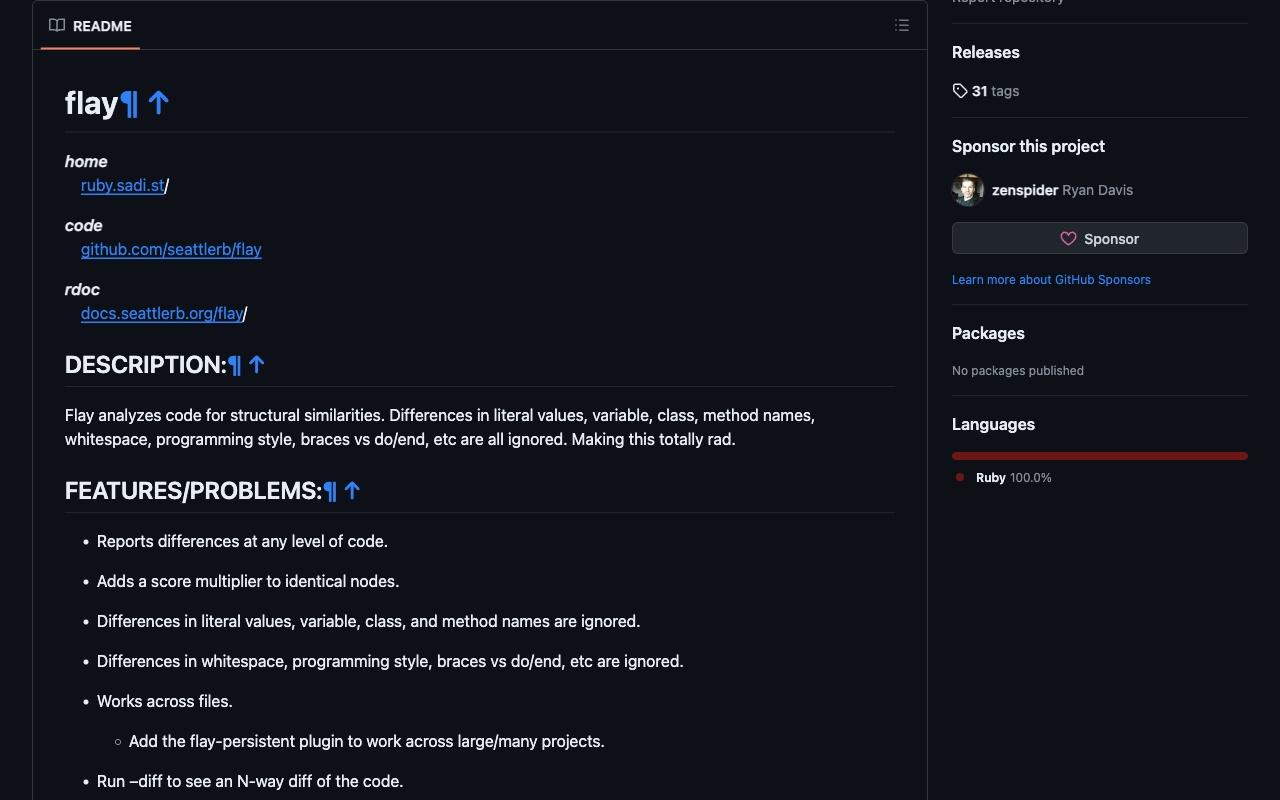Click the 'FEATURES/PROBLEMS:' heading text
1280x800 pixels.
coord(194,491)
